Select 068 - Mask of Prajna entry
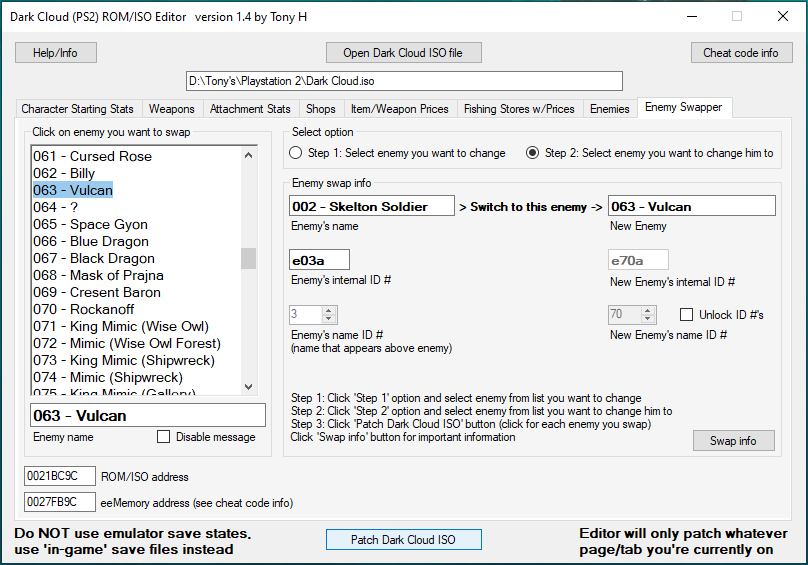Viewport: 808px width, 565px height. click(136, 275)
